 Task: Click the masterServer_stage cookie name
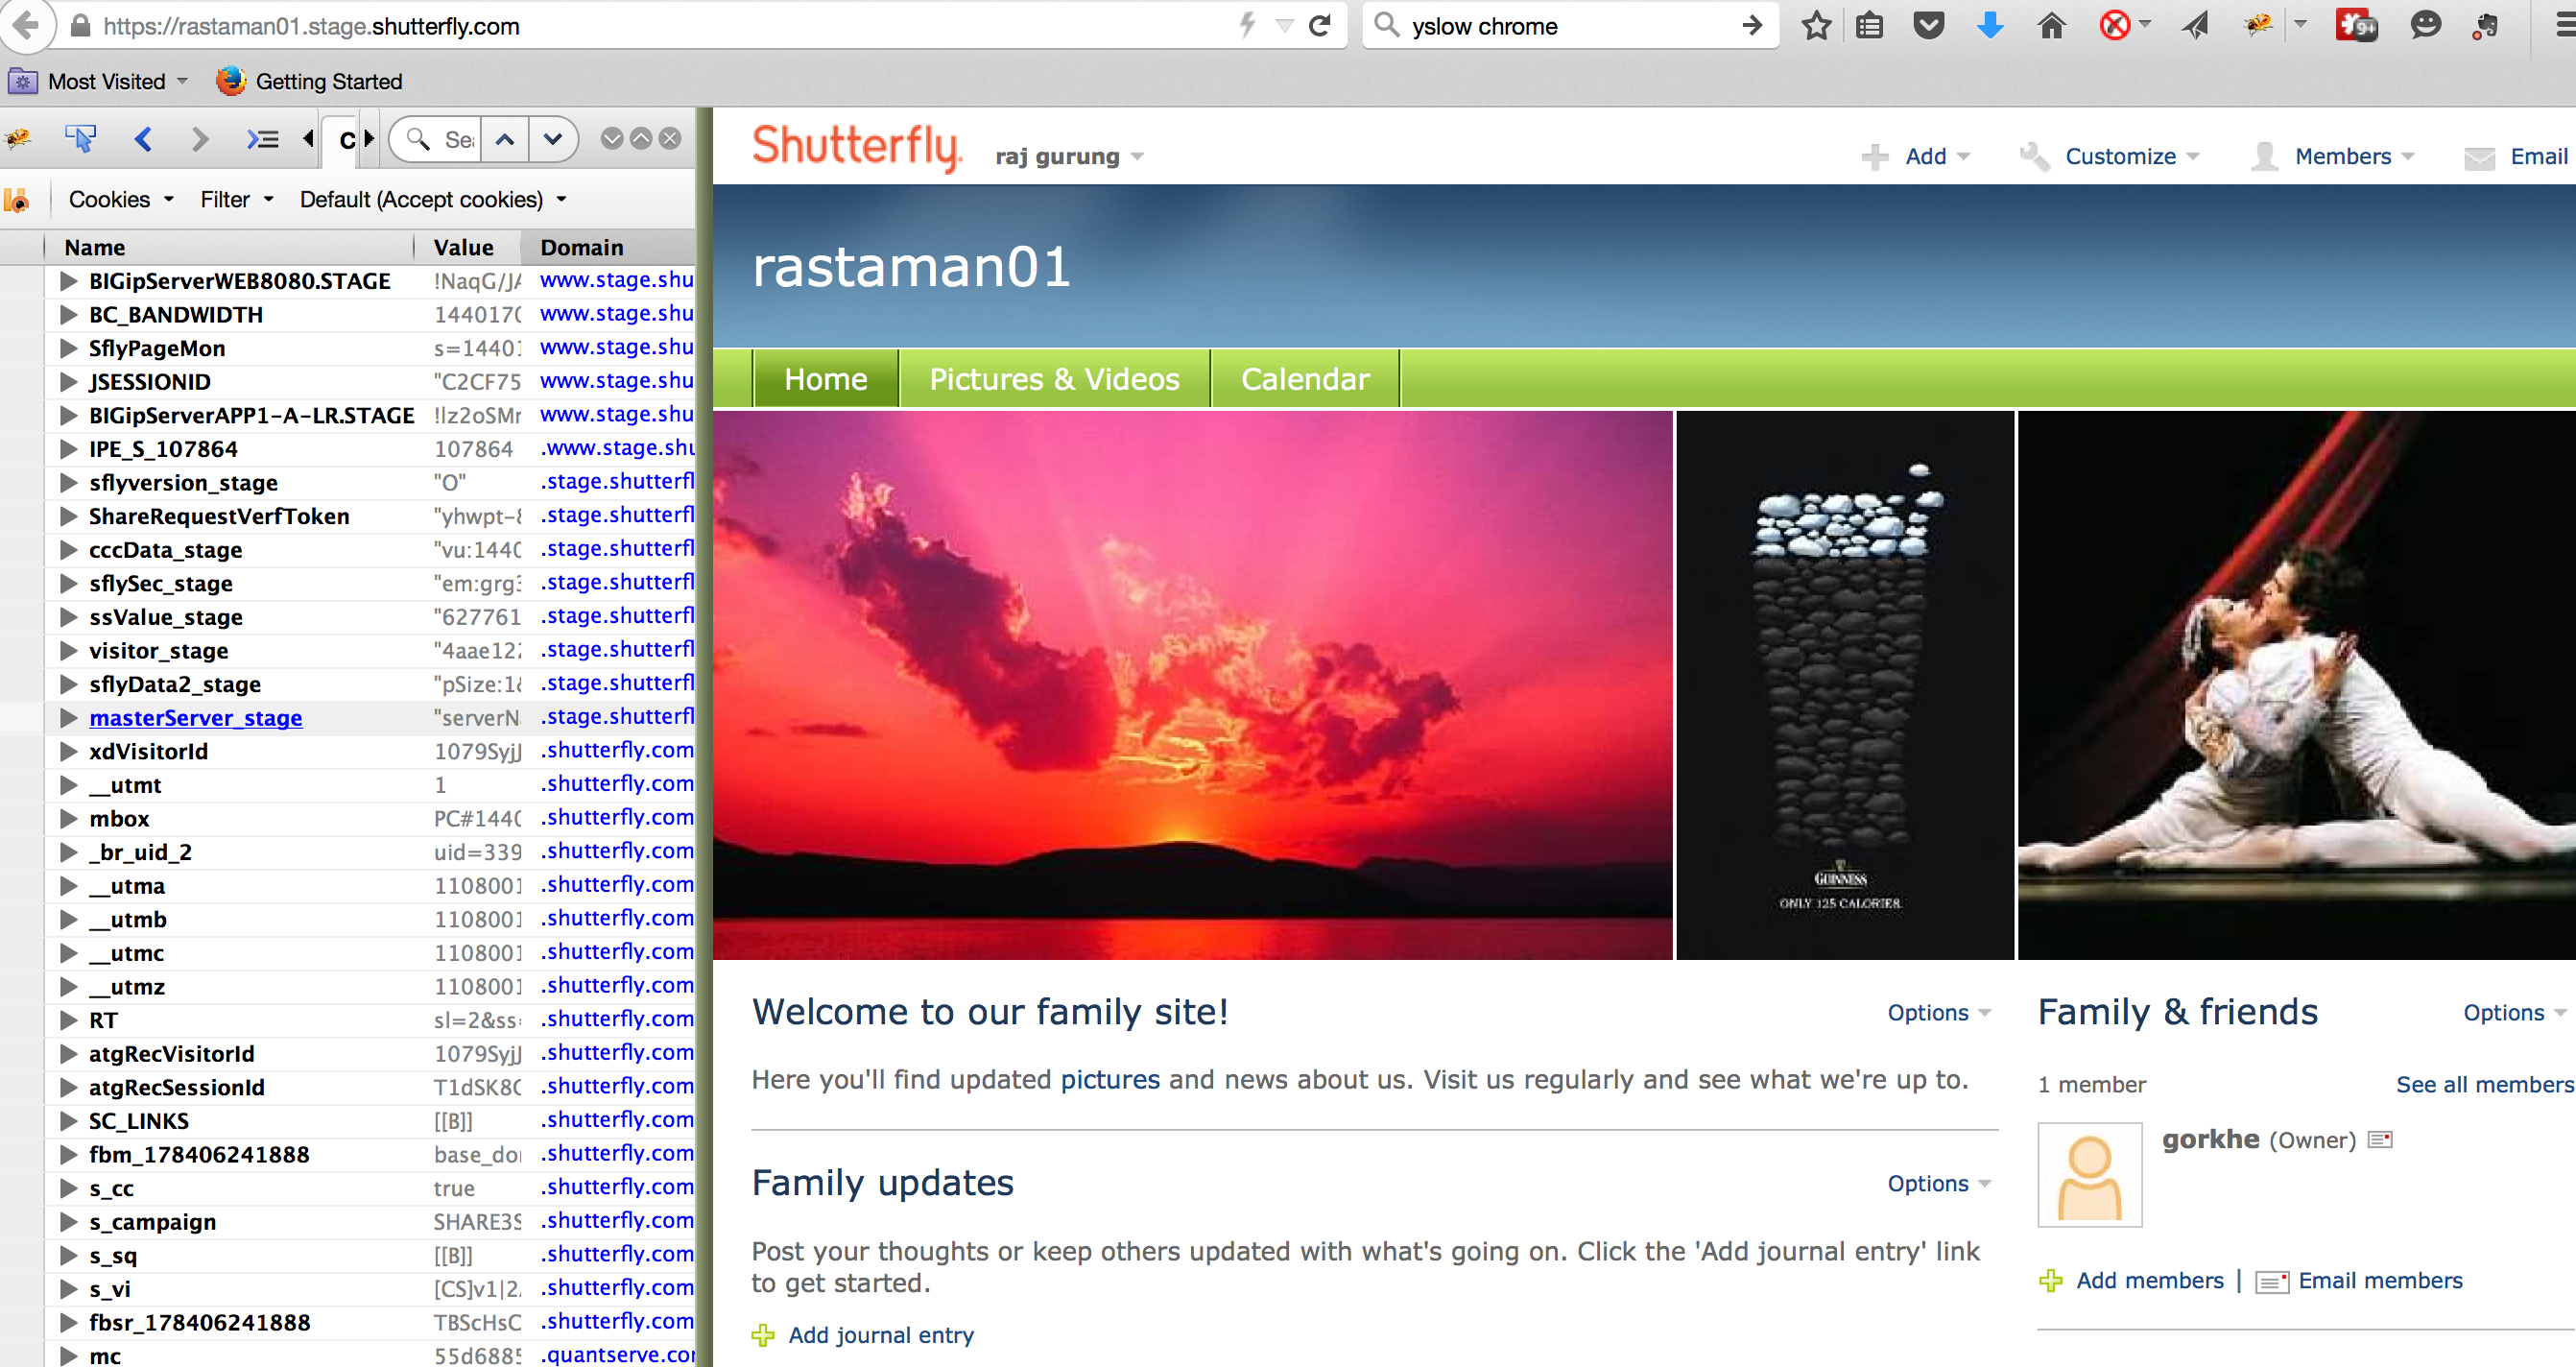pos(196,717)
